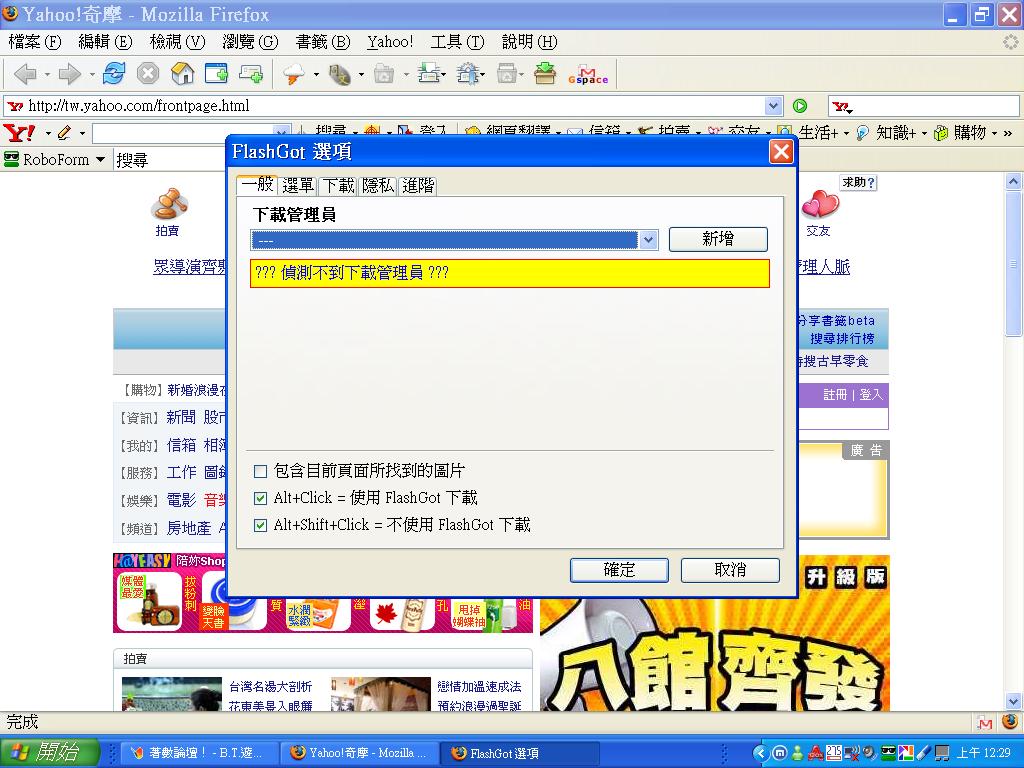Click the 求助 help link
1024x768 pixels.
pos(858,183)
